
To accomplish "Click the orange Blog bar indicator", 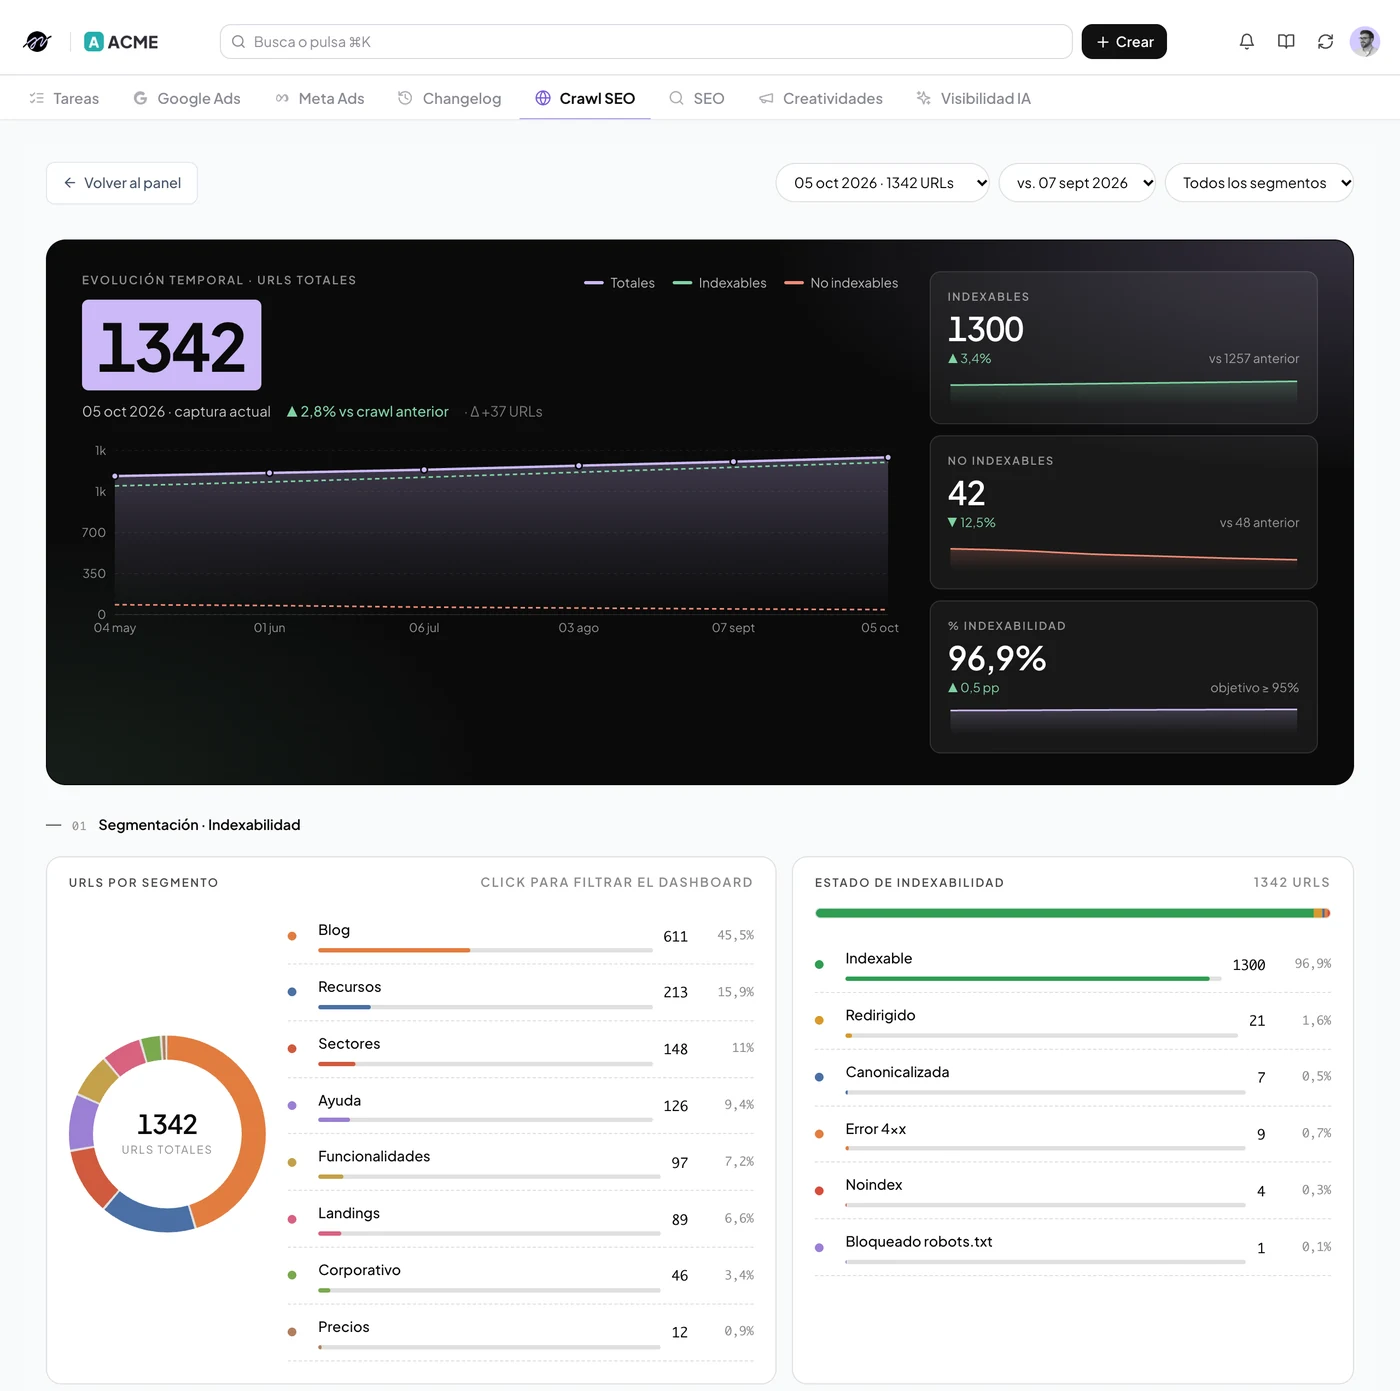I will click(x=394, y=950).
